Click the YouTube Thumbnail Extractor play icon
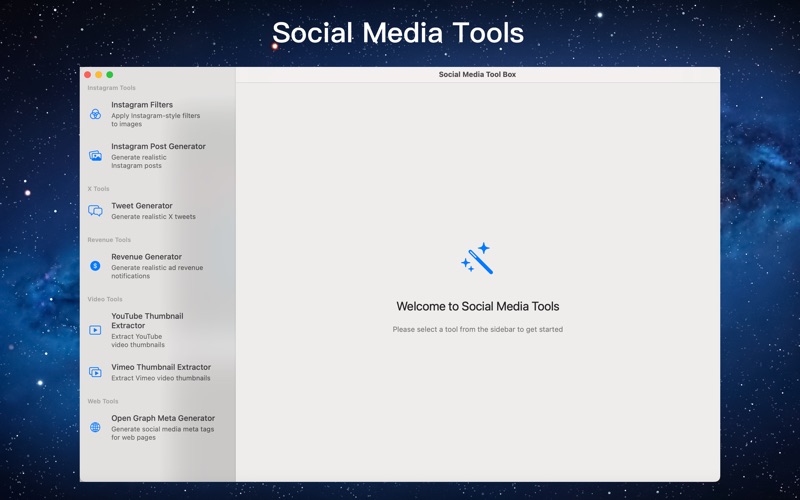 click(x=95, y=330)
